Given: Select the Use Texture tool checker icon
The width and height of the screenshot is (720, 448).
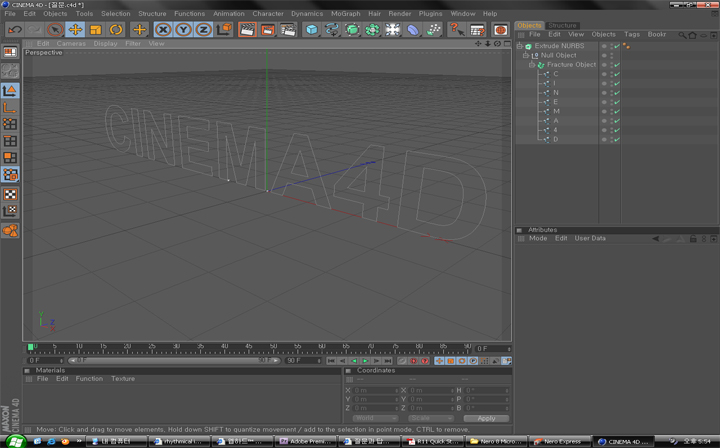Looking at the screenshot, I should click(x=10, y=194).
